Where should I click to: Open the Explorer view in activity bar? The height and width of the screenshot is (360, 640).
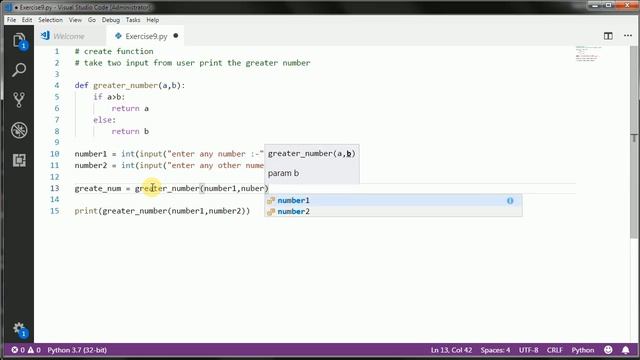pyautogui.click(x=19, y=40)
